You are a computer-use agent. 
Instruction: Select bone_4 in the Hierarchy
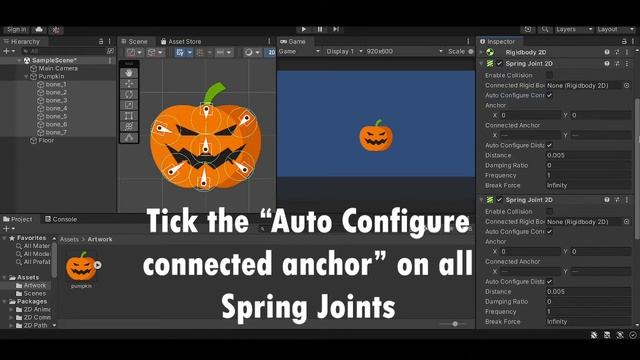tap(56, 108)
